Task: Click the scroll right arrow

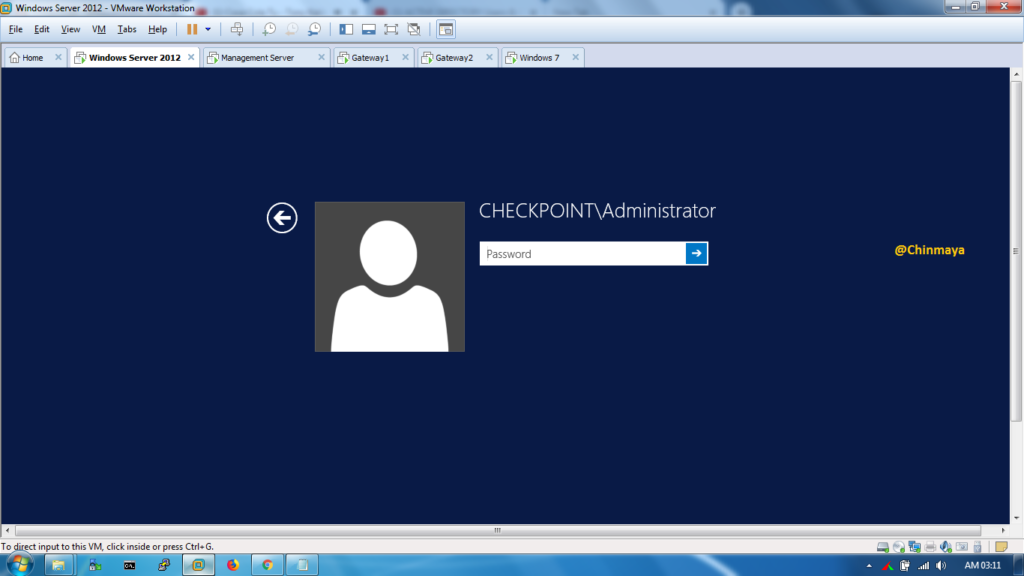Action: tap(1003, 530)
